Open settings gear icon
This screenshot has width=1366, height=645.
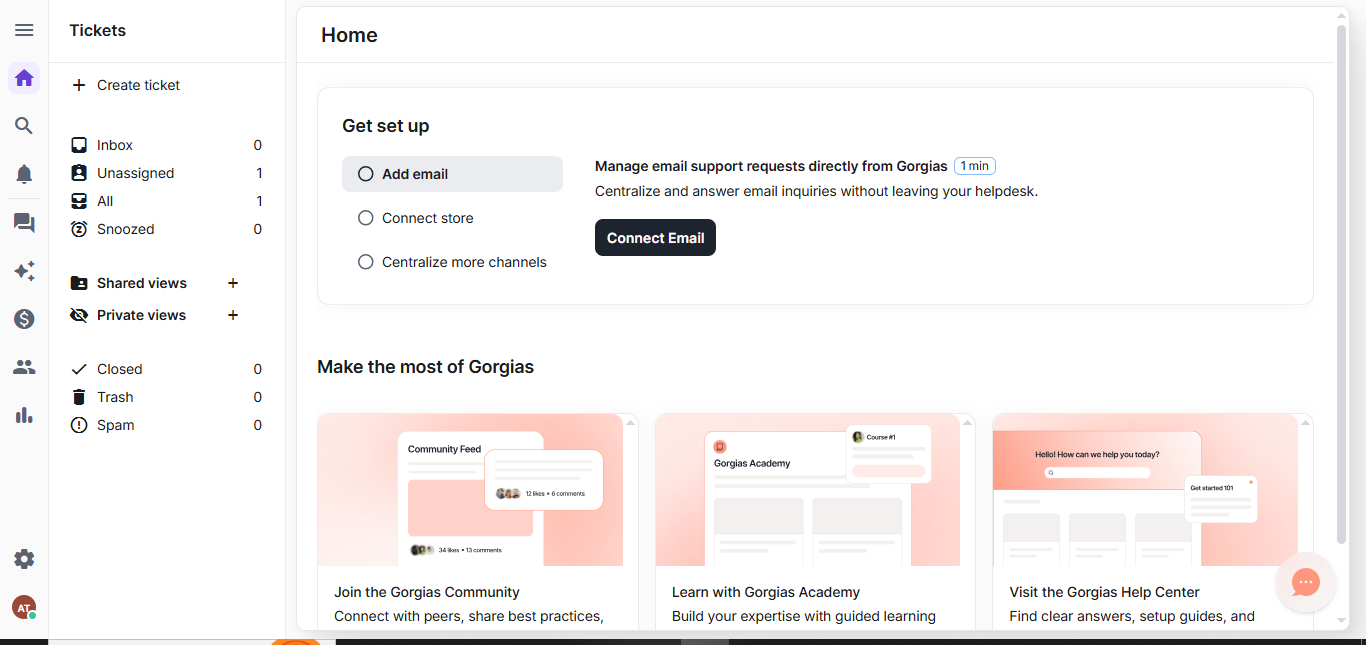click(x=24, y=559)
